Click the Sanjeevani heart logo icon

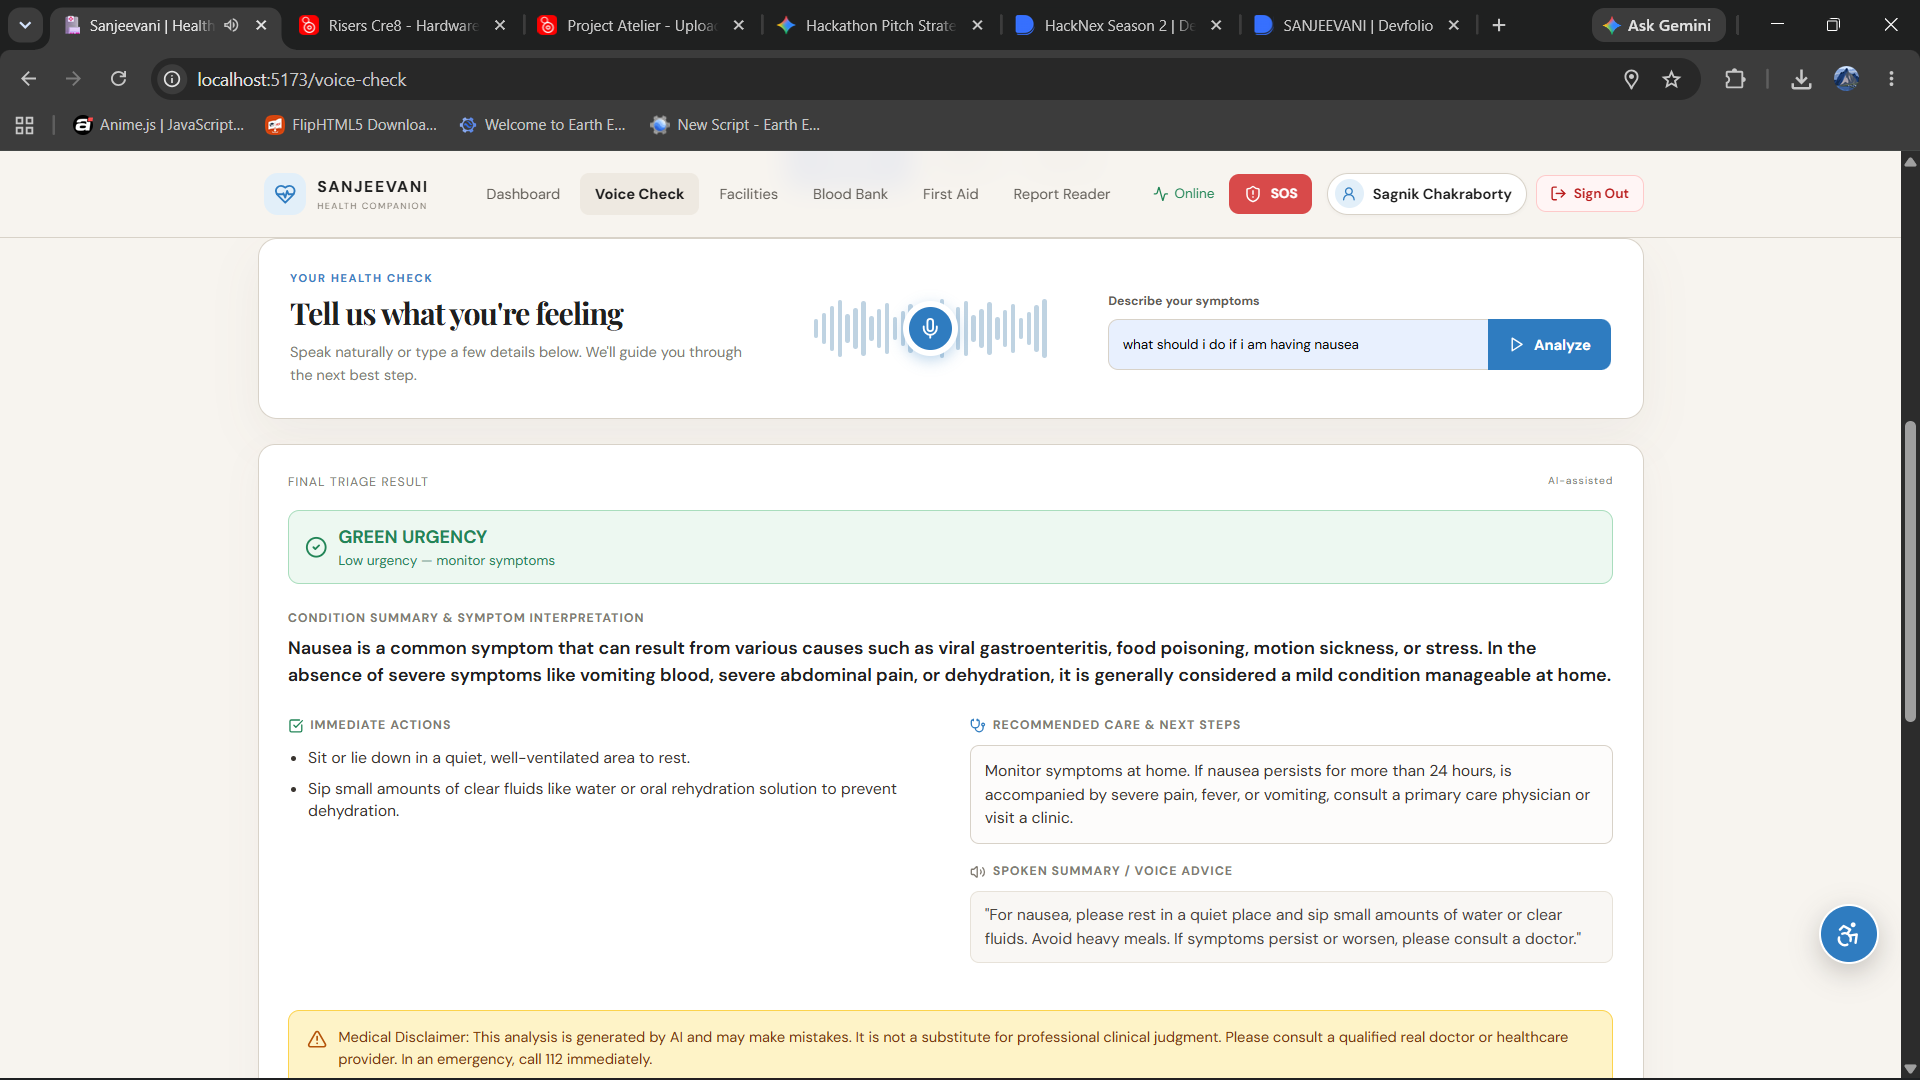[285, 194]
